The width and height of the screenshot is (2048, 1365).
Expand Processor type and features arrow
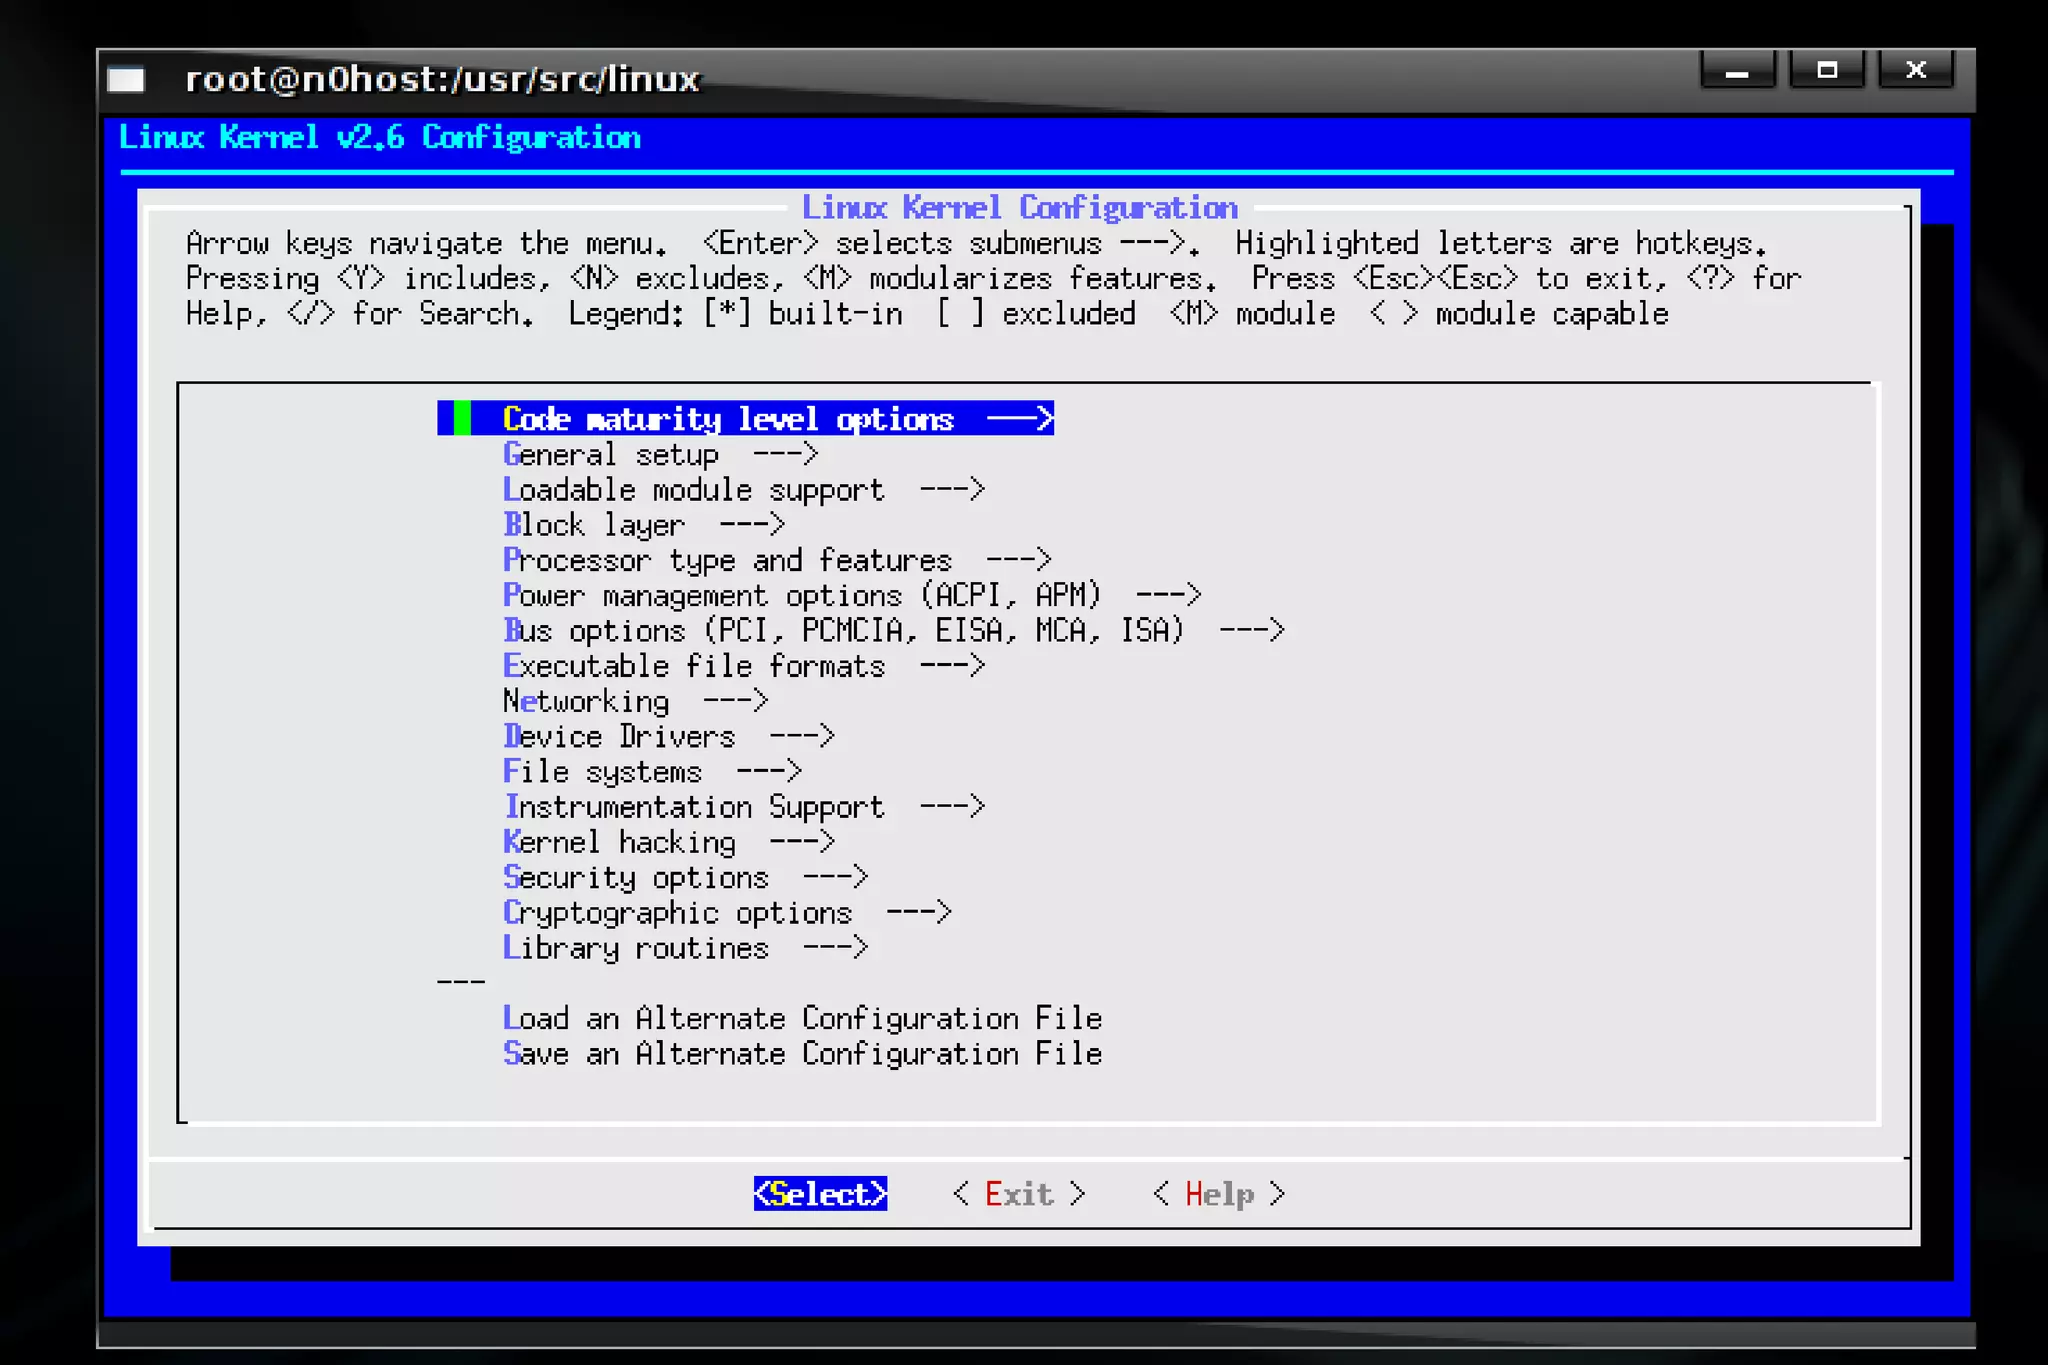pyautogui.click(x=1018, y=560)
